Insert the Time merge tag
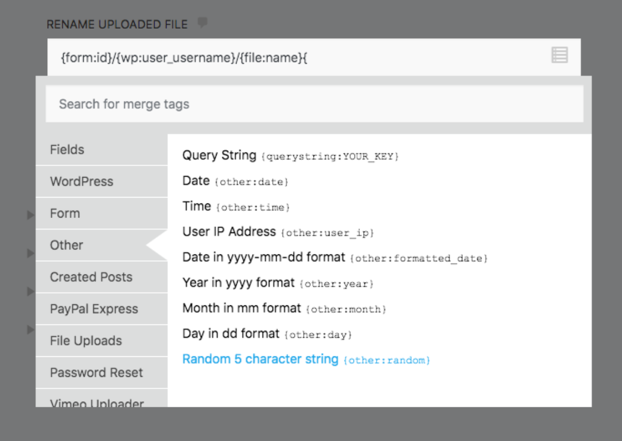Screen dimensions: 622x441 (235, 206)
